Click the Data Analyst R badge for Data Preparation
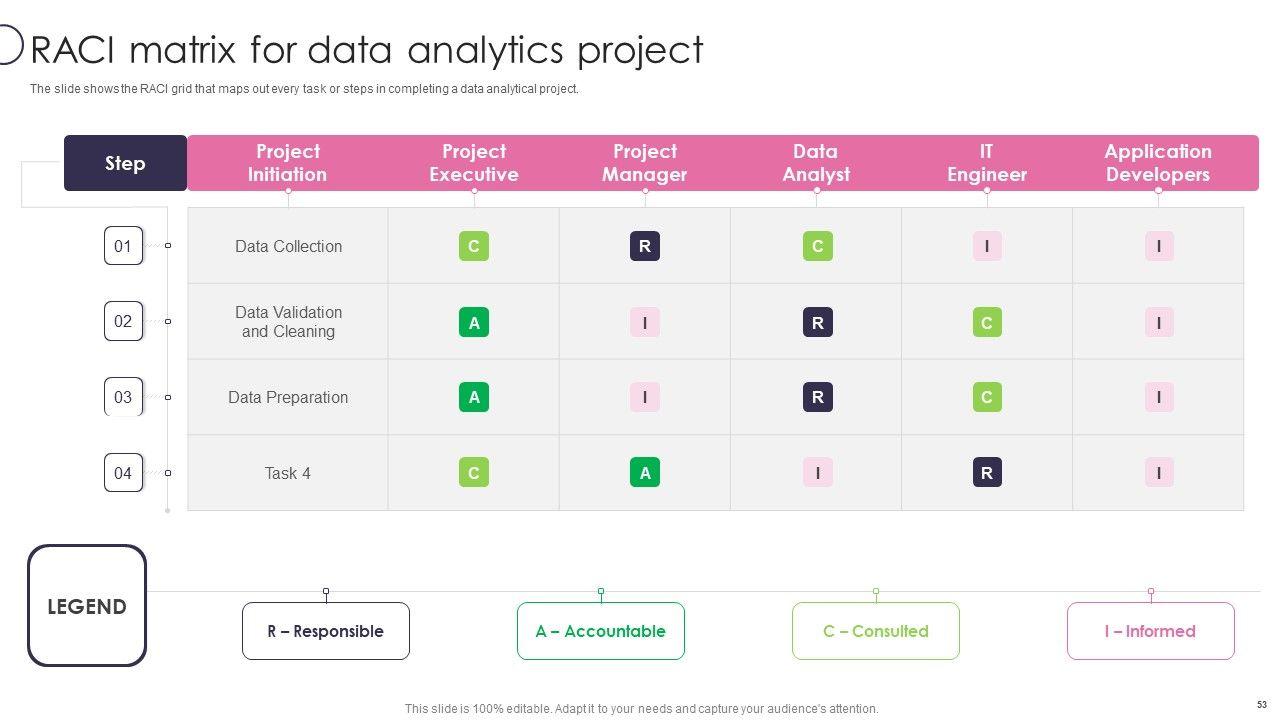This screenshot has height=720, width=1280. (817, 397)
